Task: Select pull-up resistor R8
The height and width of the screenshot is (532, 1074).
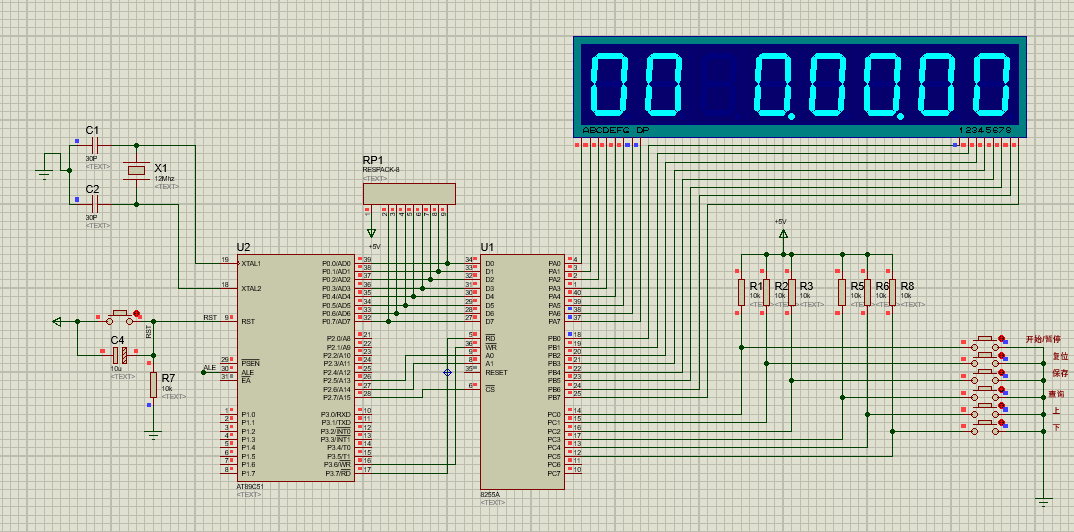Action: [892, 291]
